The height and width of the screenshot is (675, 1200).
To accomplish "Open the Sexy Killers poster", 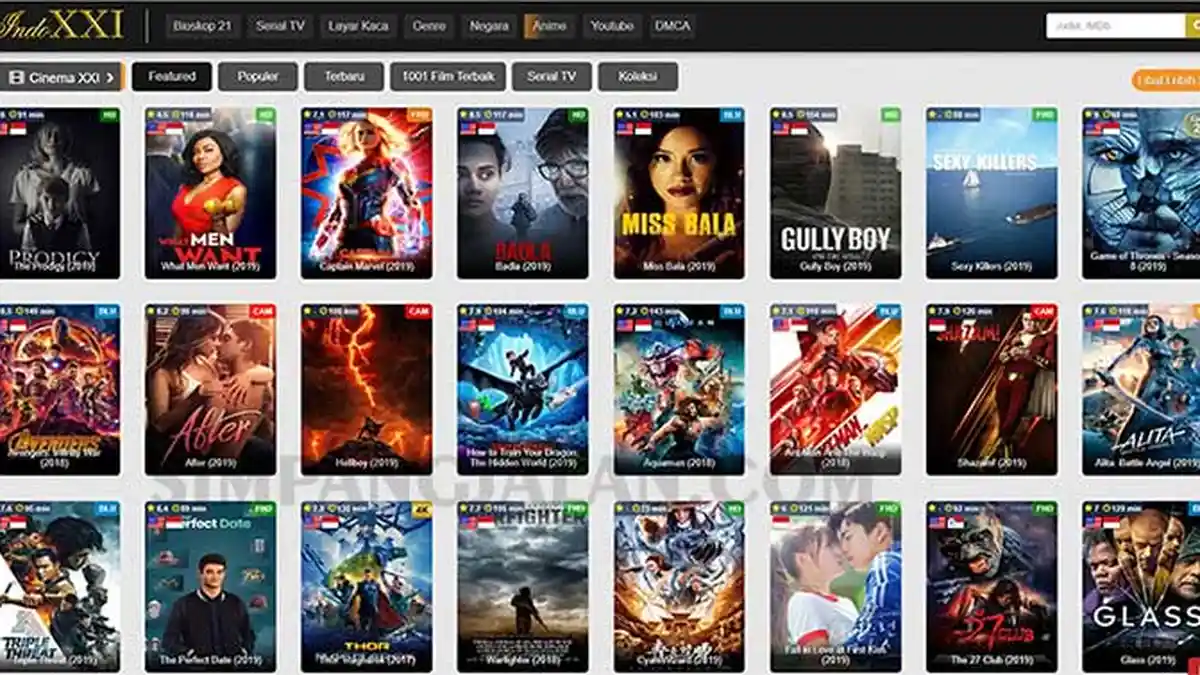I will [991, 193].
